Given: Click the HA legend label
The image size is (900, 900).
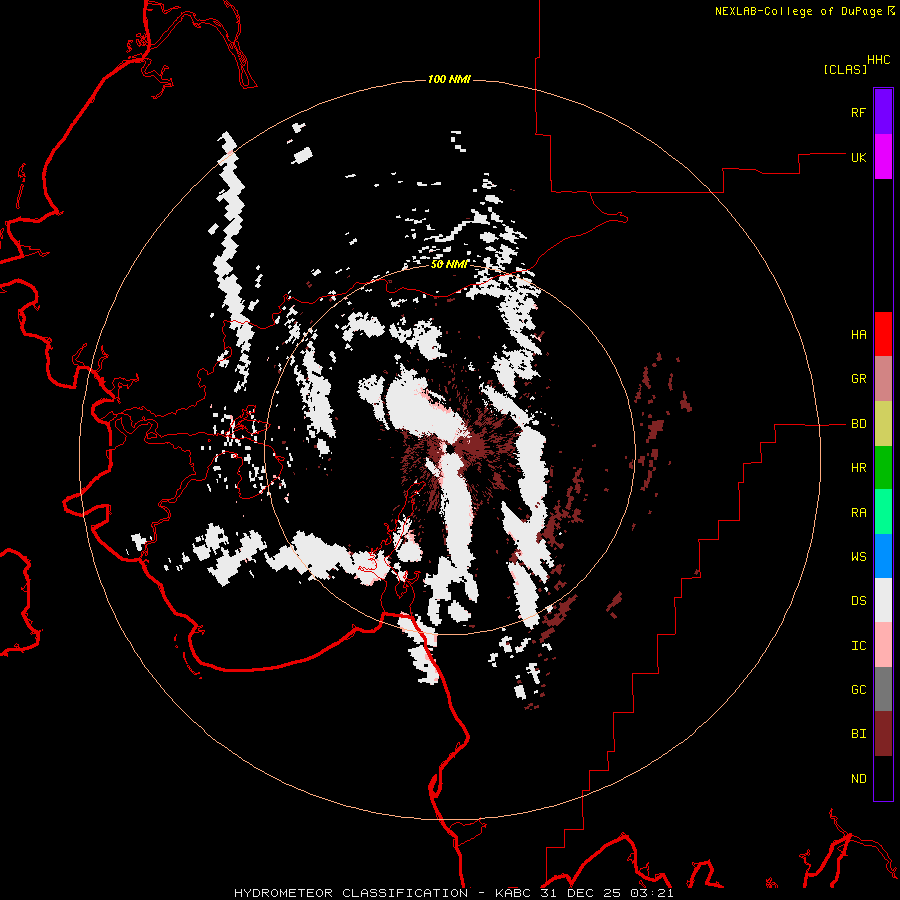Looking at the screenshot, I should [858, 334].
